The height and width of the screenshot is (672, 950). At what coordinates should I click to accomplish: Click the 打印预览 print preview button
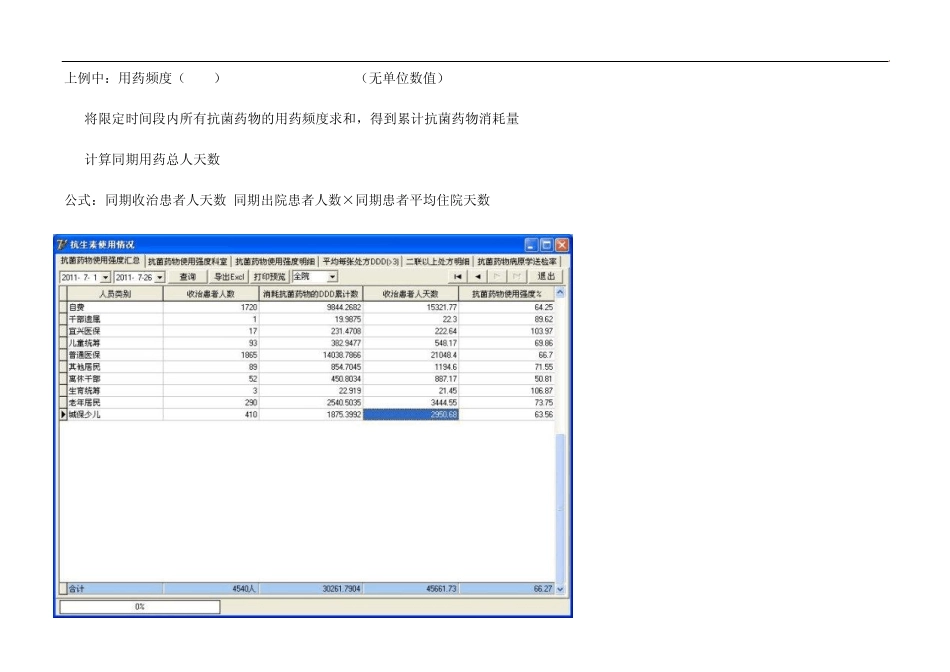tap(269, 277)
